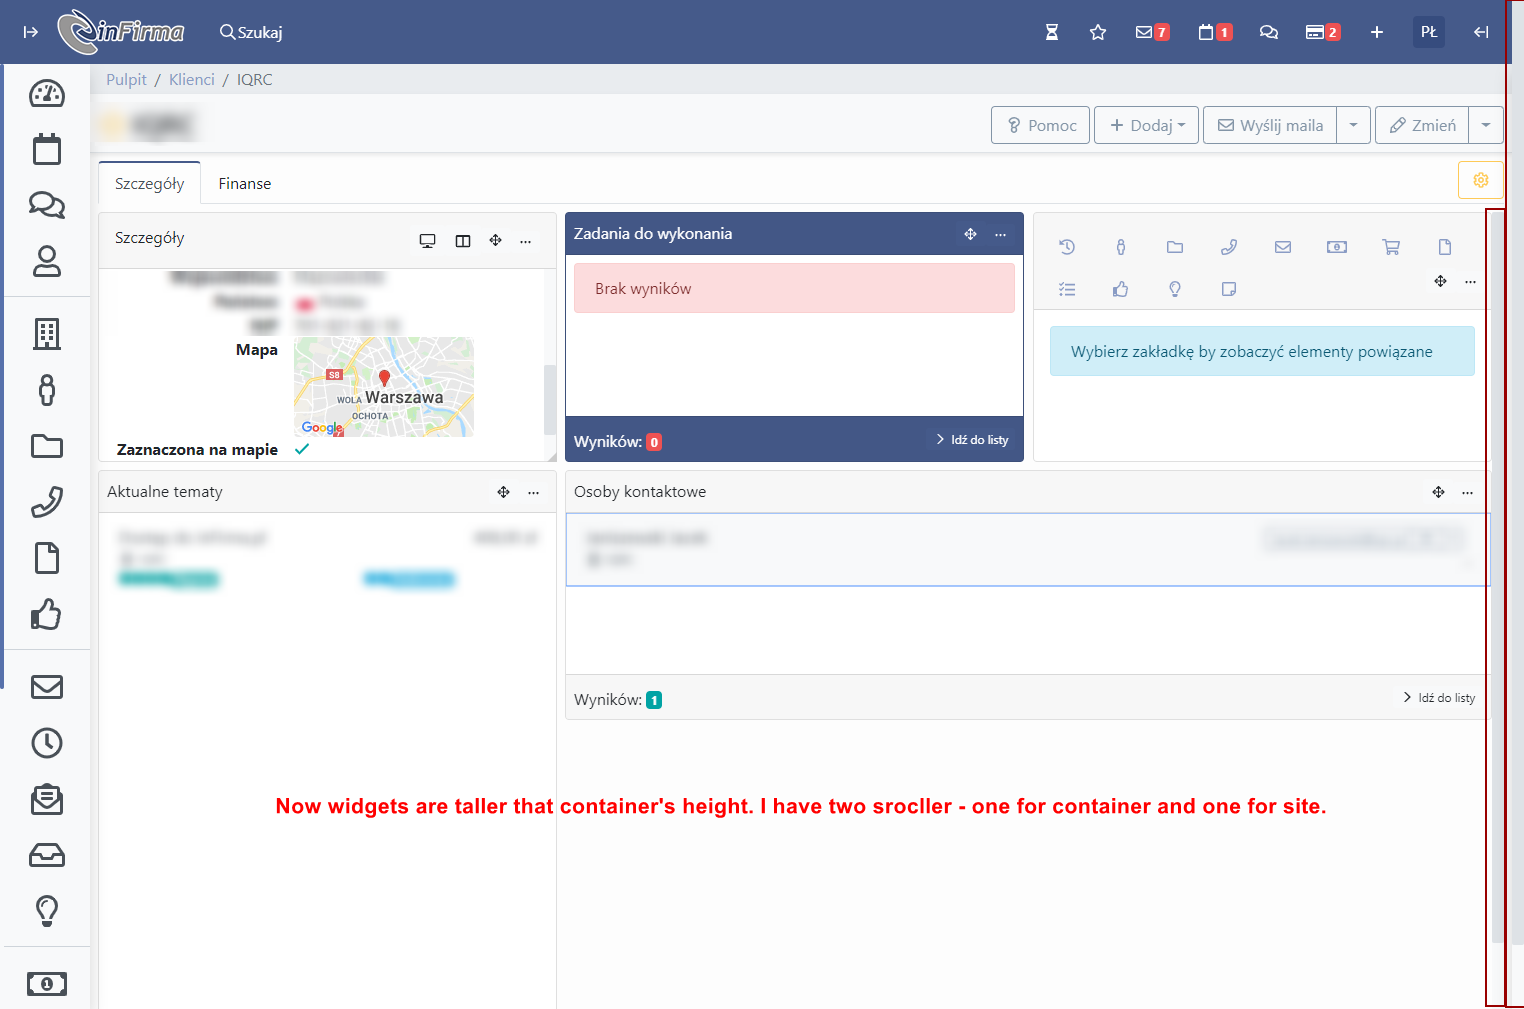Click Idź do listy in Osoby kontaktowe

(x=1439, y=698)
